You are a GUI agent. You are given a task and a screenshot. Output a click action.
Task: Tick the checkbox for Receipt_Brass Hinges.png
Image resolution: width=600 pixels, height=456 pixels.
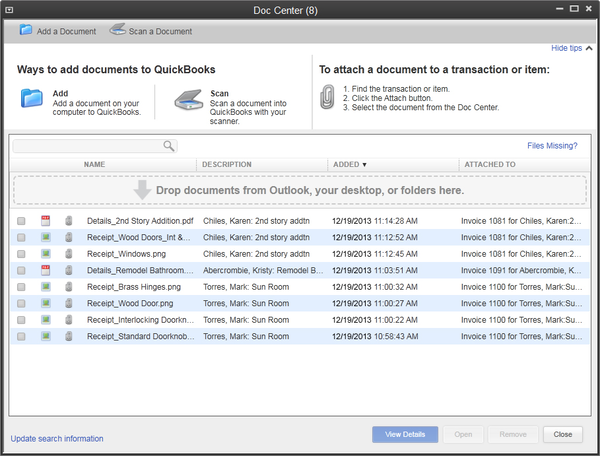tap(21, 287)
